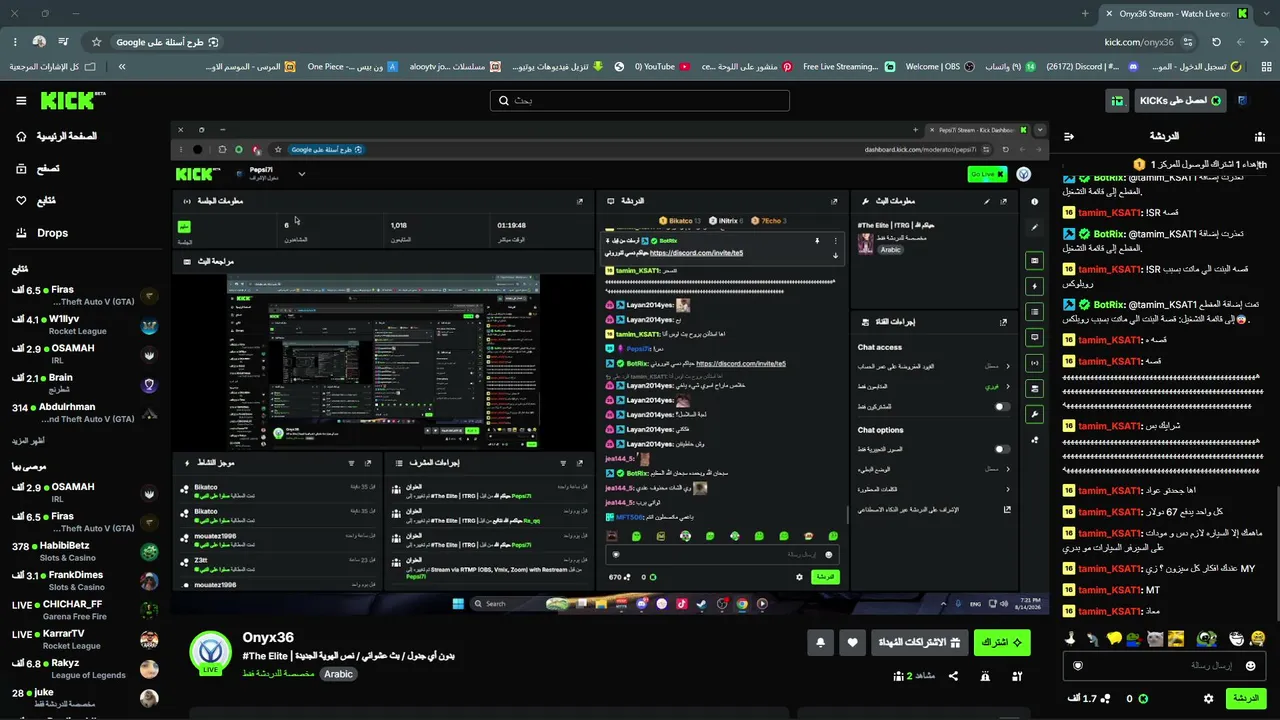
Task: Open the emoji picker in the chat input
Action: 1250,665
